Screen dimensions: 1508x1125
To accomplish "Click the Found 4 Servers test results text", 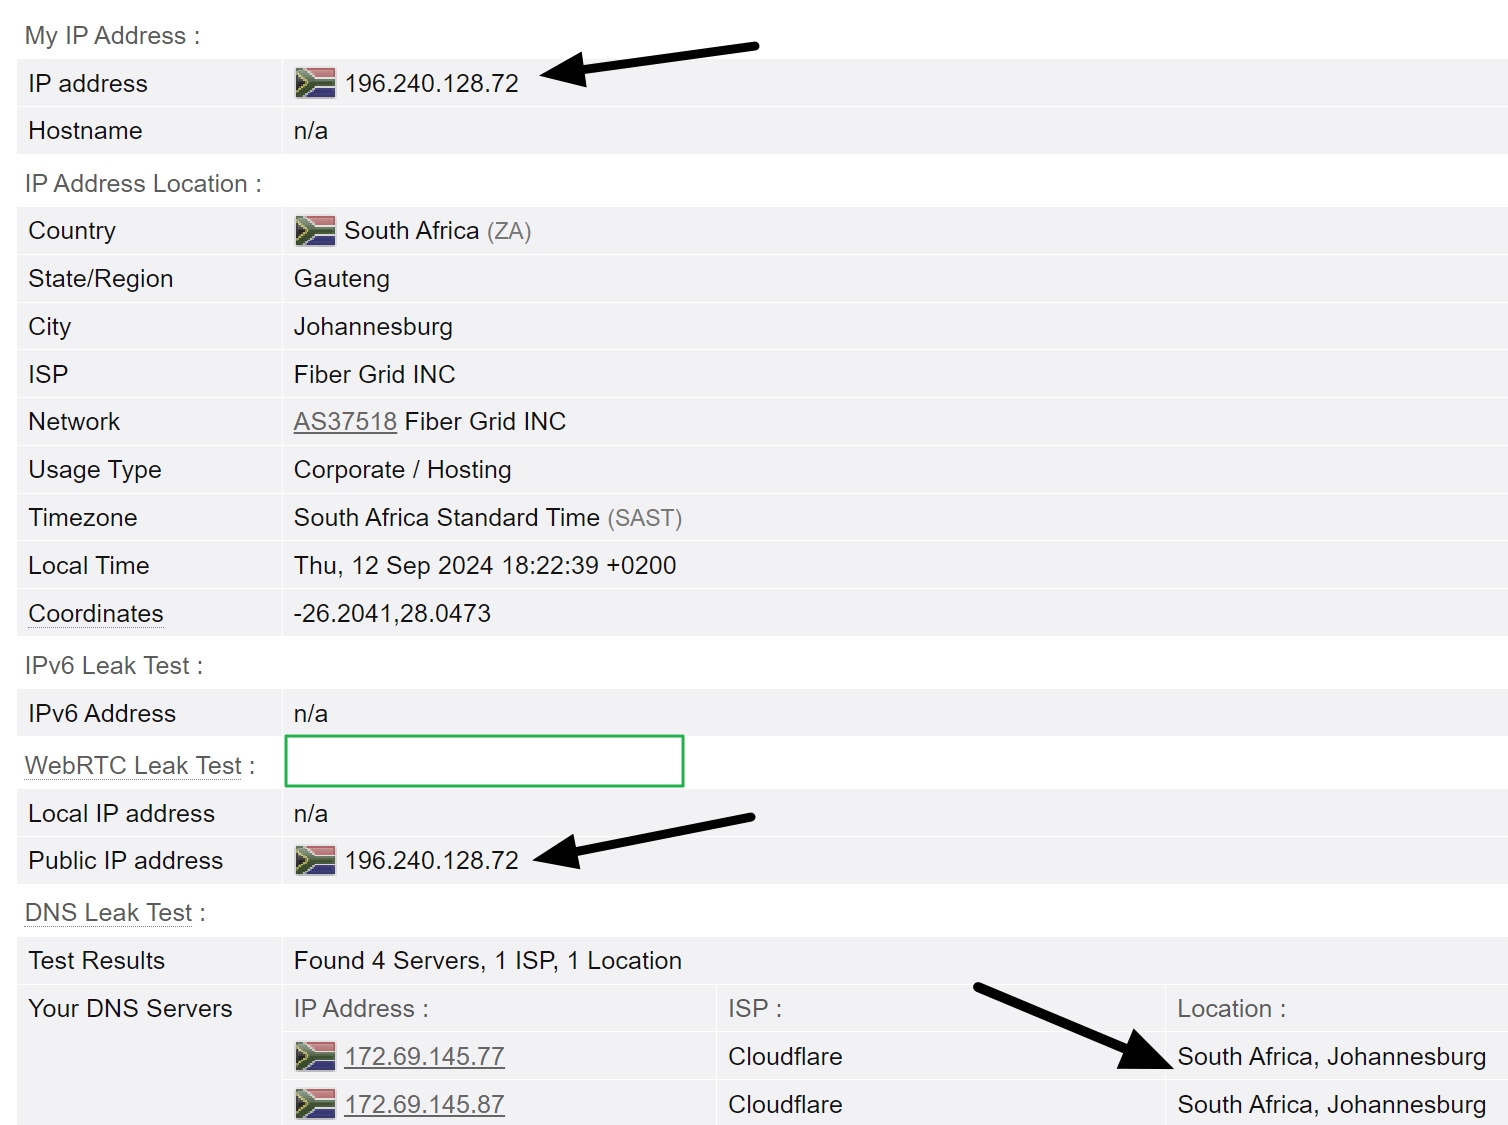I will coord(487,960).
